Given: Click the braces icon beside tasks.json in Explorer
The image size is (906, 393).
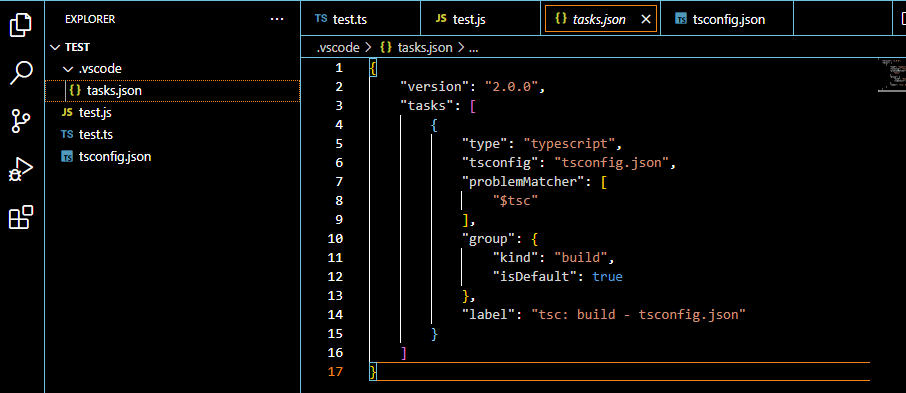Looking at the screenshot, I should [x=75, y=91].
